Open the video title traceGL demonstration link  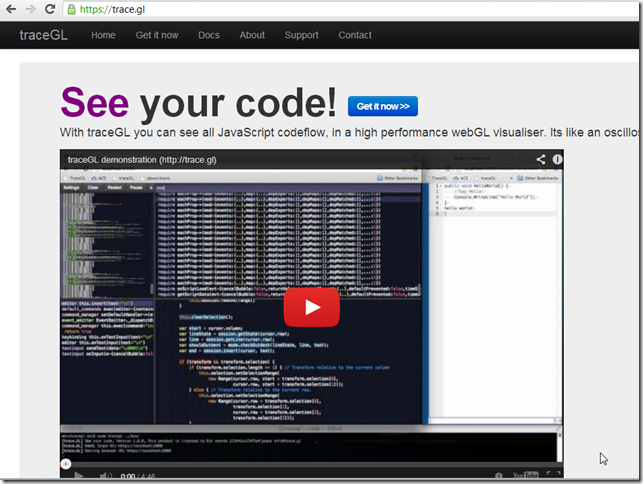pyautogui.click(x=142, y=160)
